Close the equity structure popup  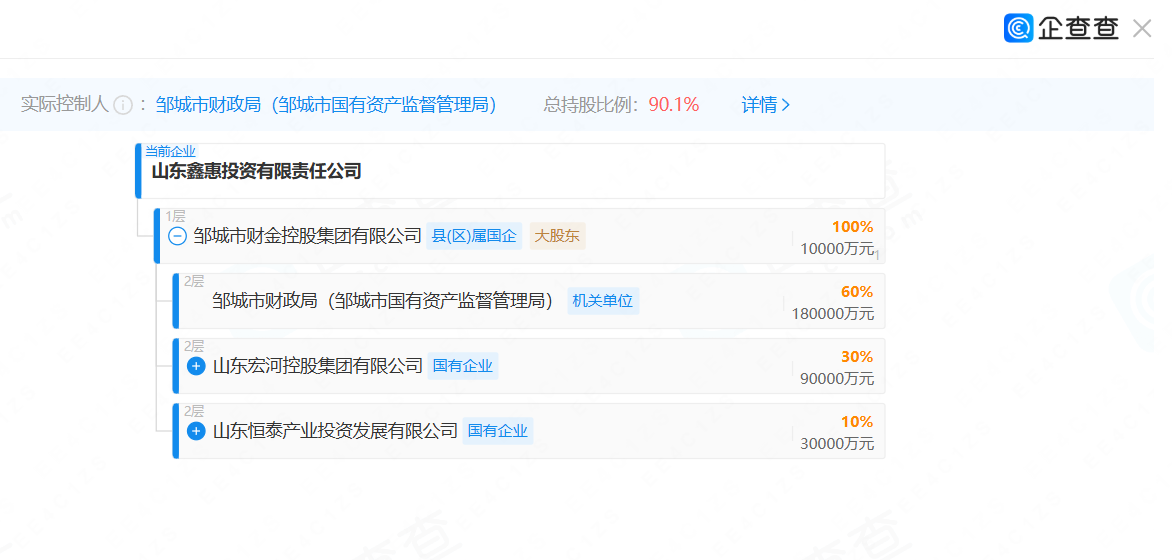pos(1141,29)
